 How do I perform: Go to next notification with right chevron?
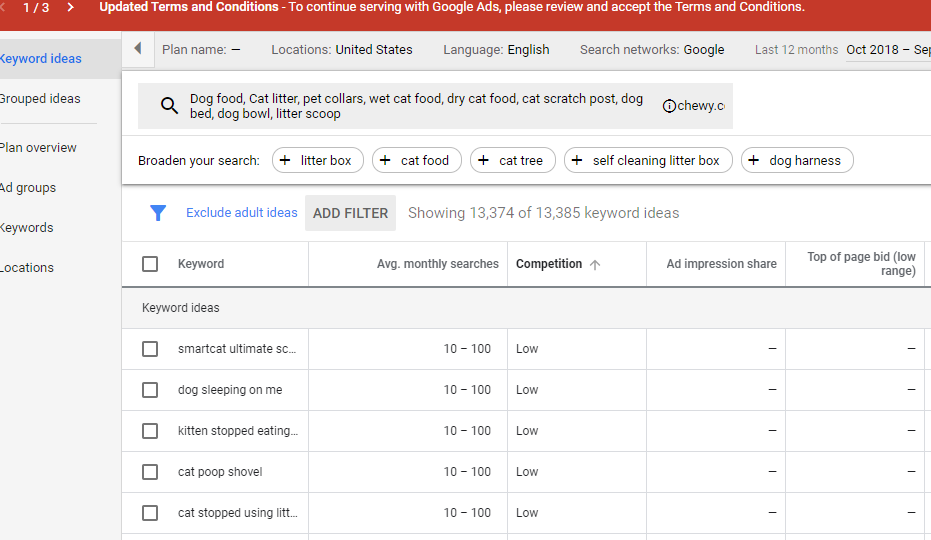tap(71, 7)
